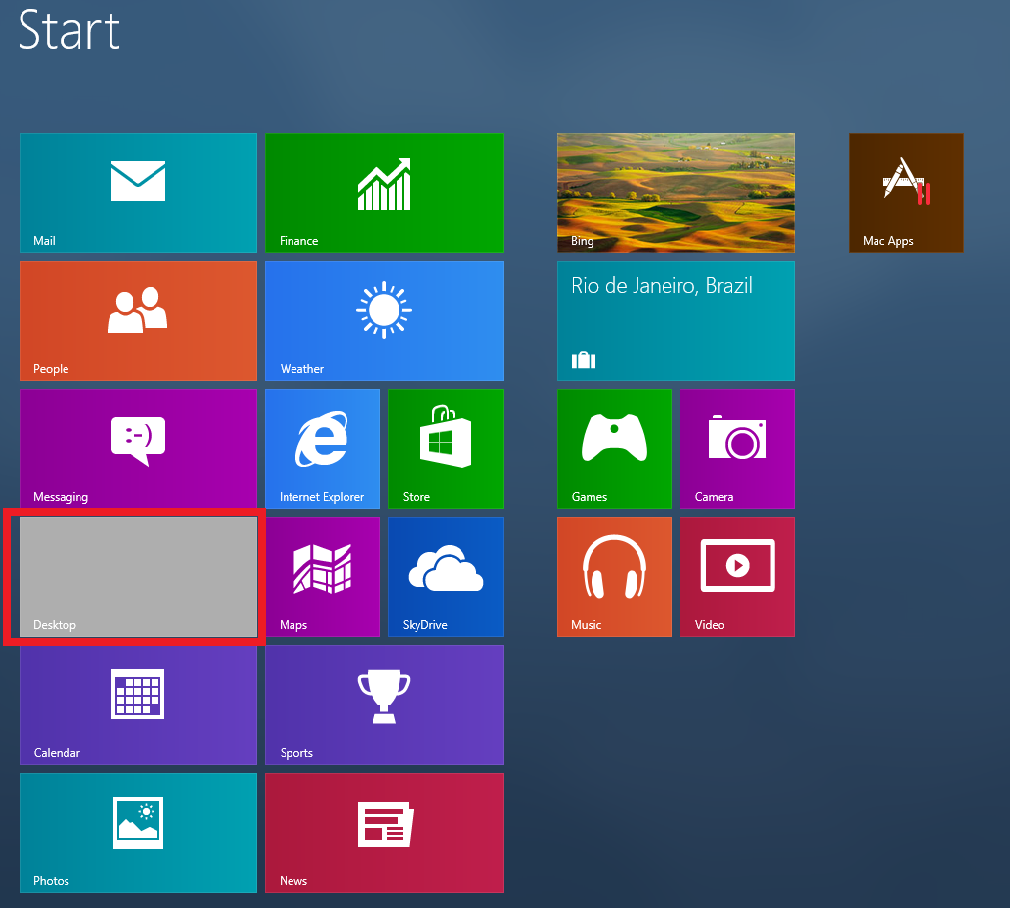The width and height of the screenshot is (1010, 908).
Task: Open the News tile
Action: click(x=384, y=833)
